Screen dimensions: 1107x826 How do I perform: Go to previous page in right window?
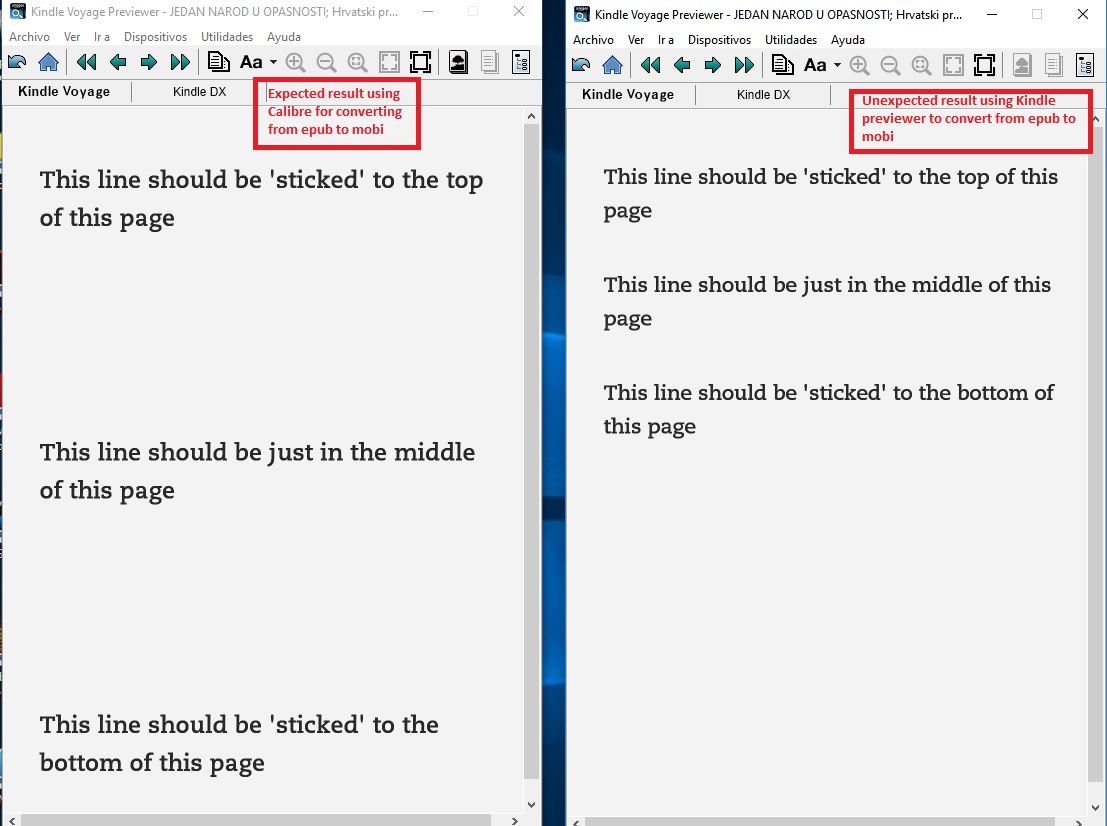(x=682, y=66)
